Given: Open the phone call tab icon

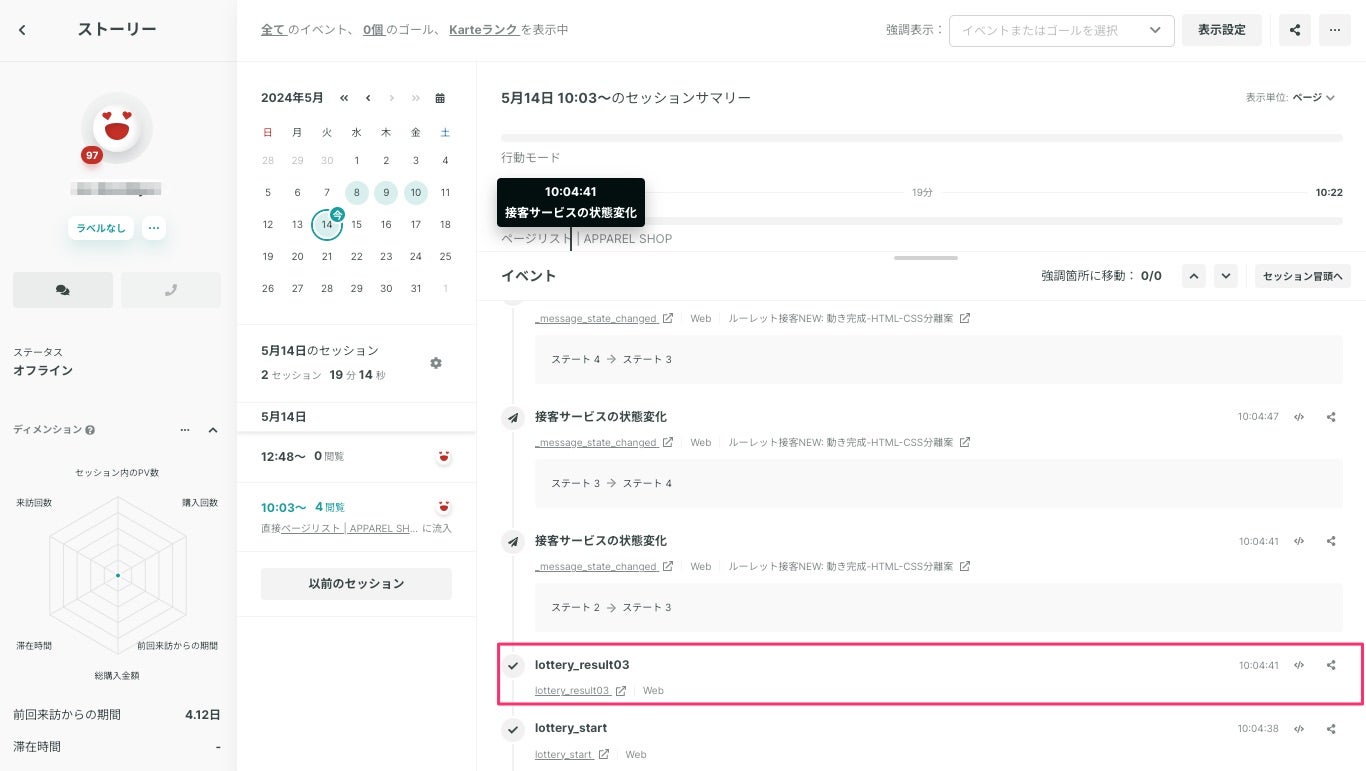Looking at the screenshot, I should coord(171,290).
